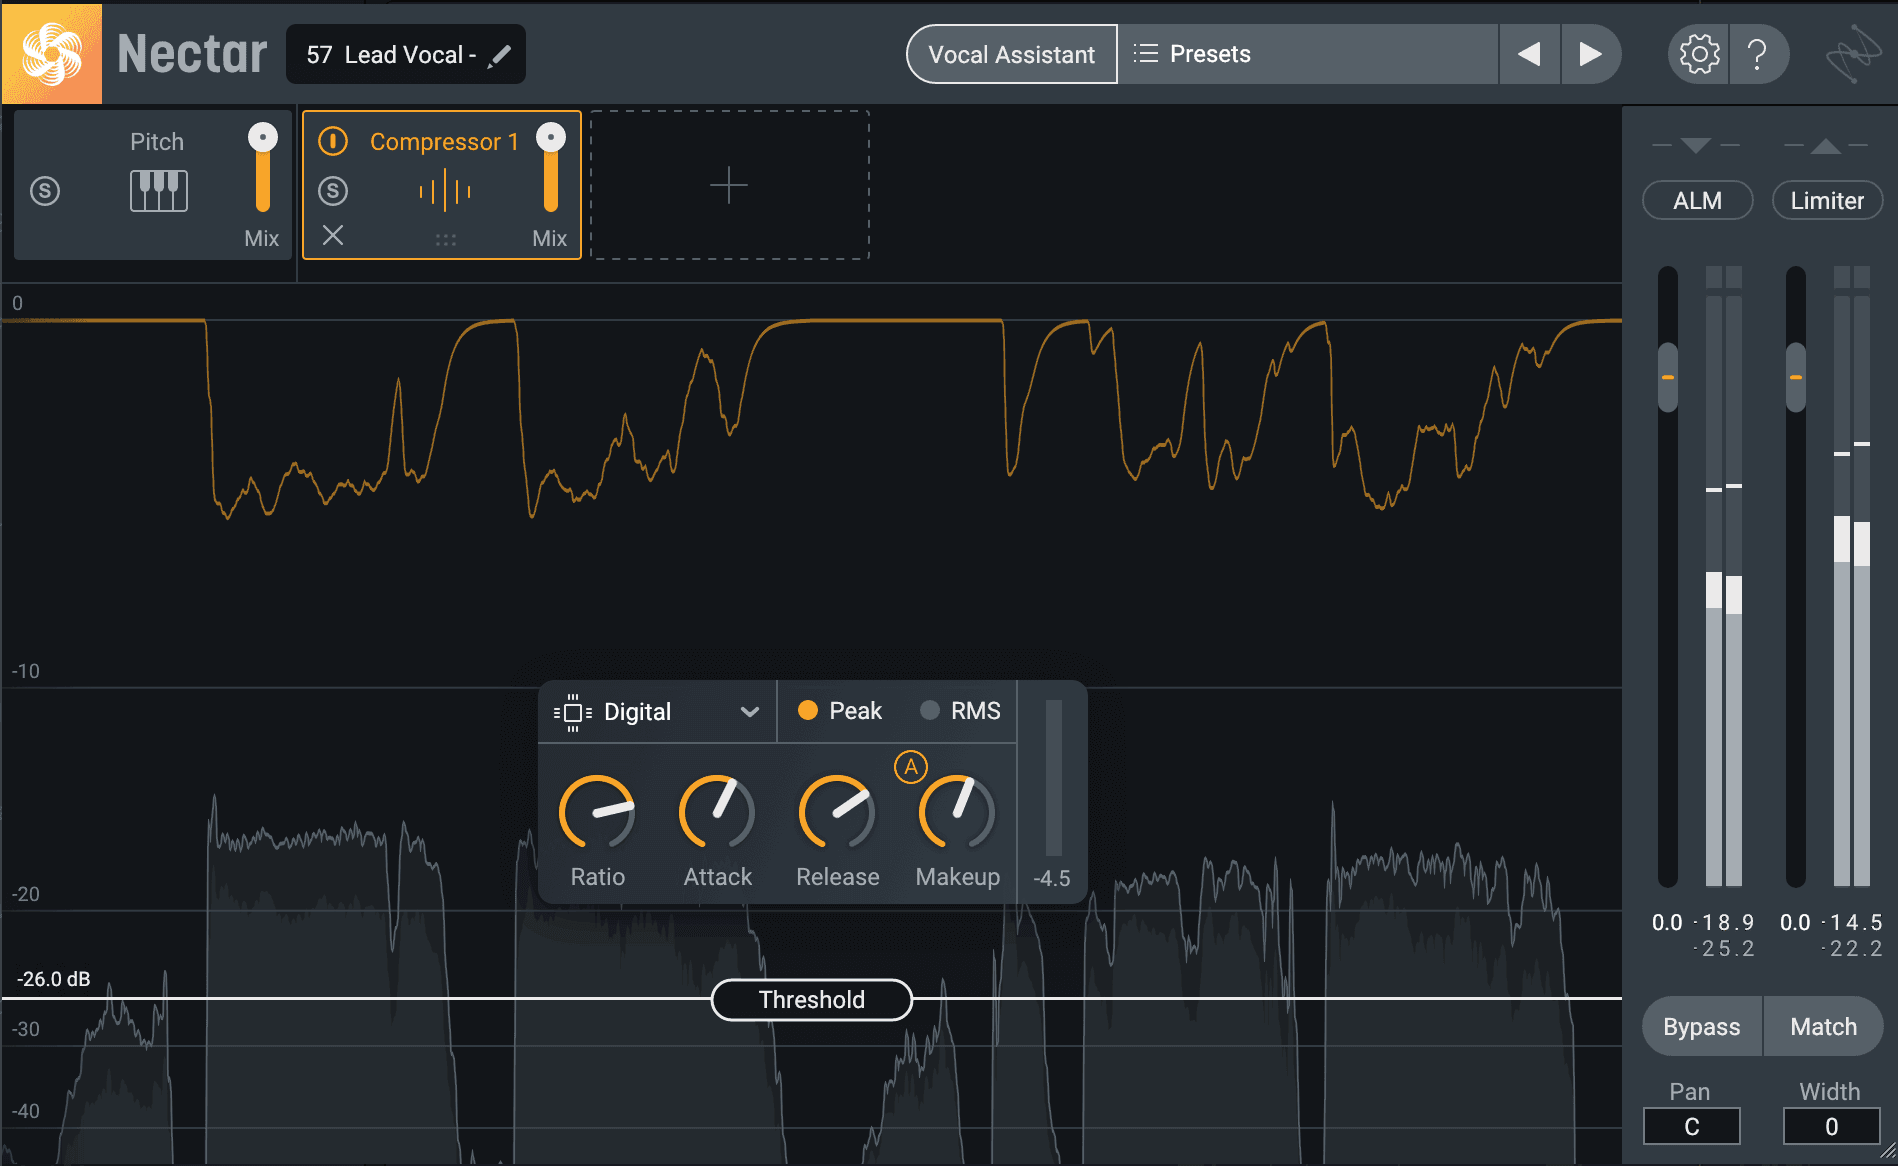Click the Ratio knob
1898x1166 pixels.
(x=597, y=812)
